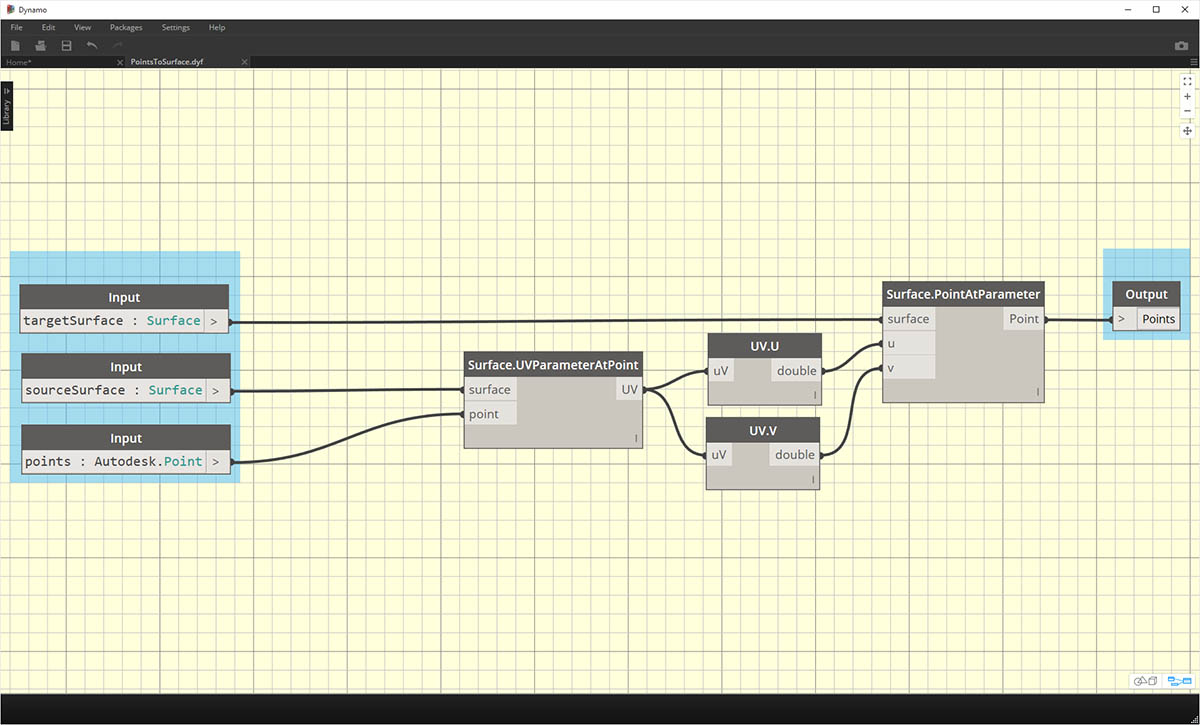This screenshot has height=725, width=1200.
Task: Click the Open file toolbar icon
Action: click(x=41, y=46)
